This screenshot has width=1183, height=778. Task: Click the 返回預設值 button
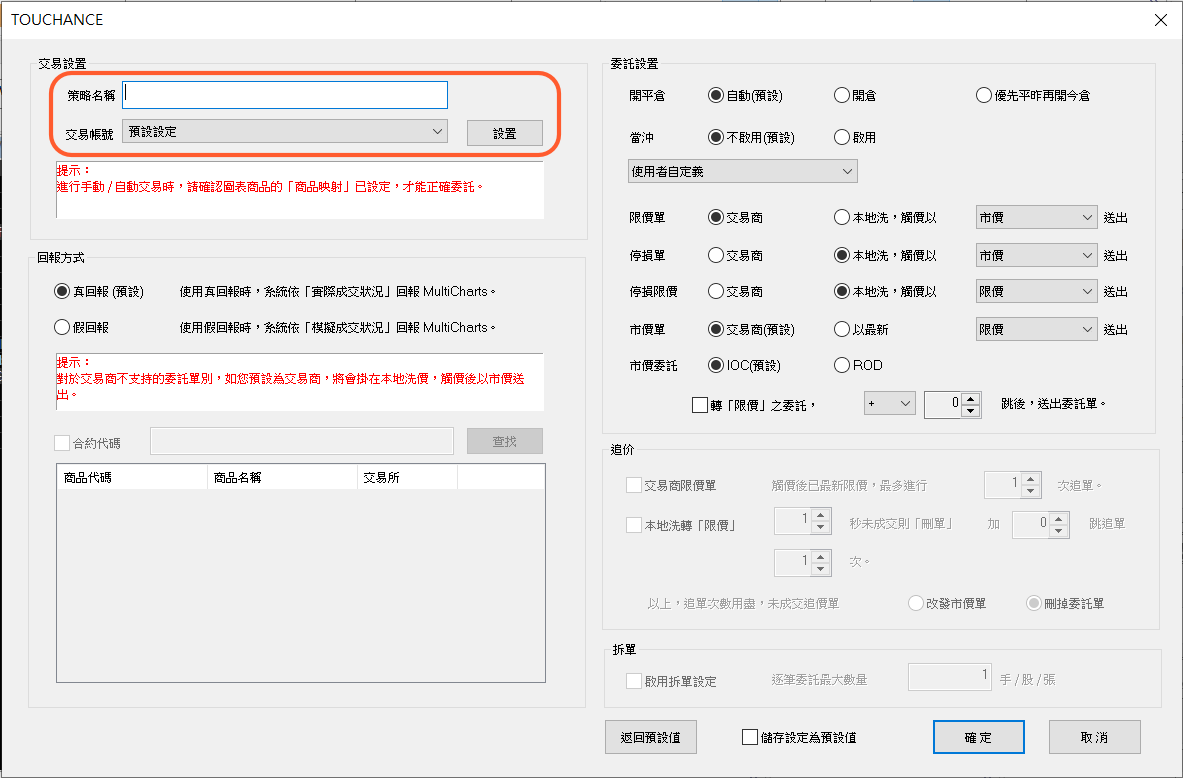coord(650,737)
